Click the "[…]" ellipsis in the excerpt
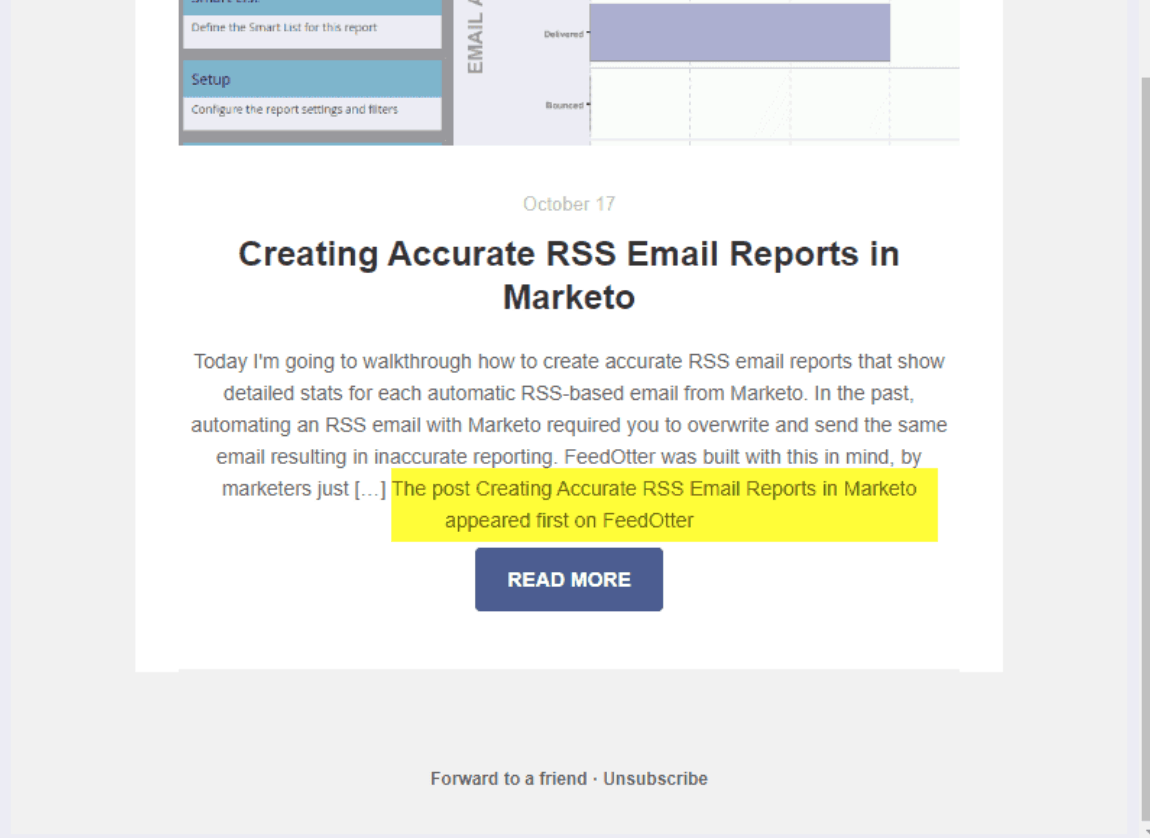1150x838 pixels. tap(370, 489)
